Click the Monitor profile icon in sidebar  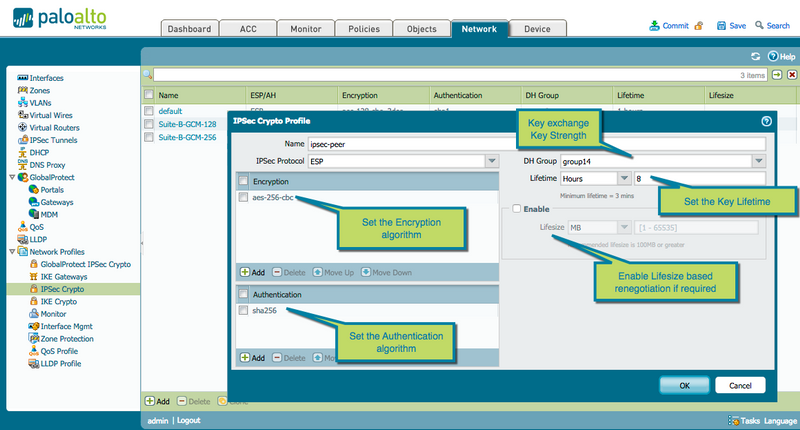click(34, 314)
